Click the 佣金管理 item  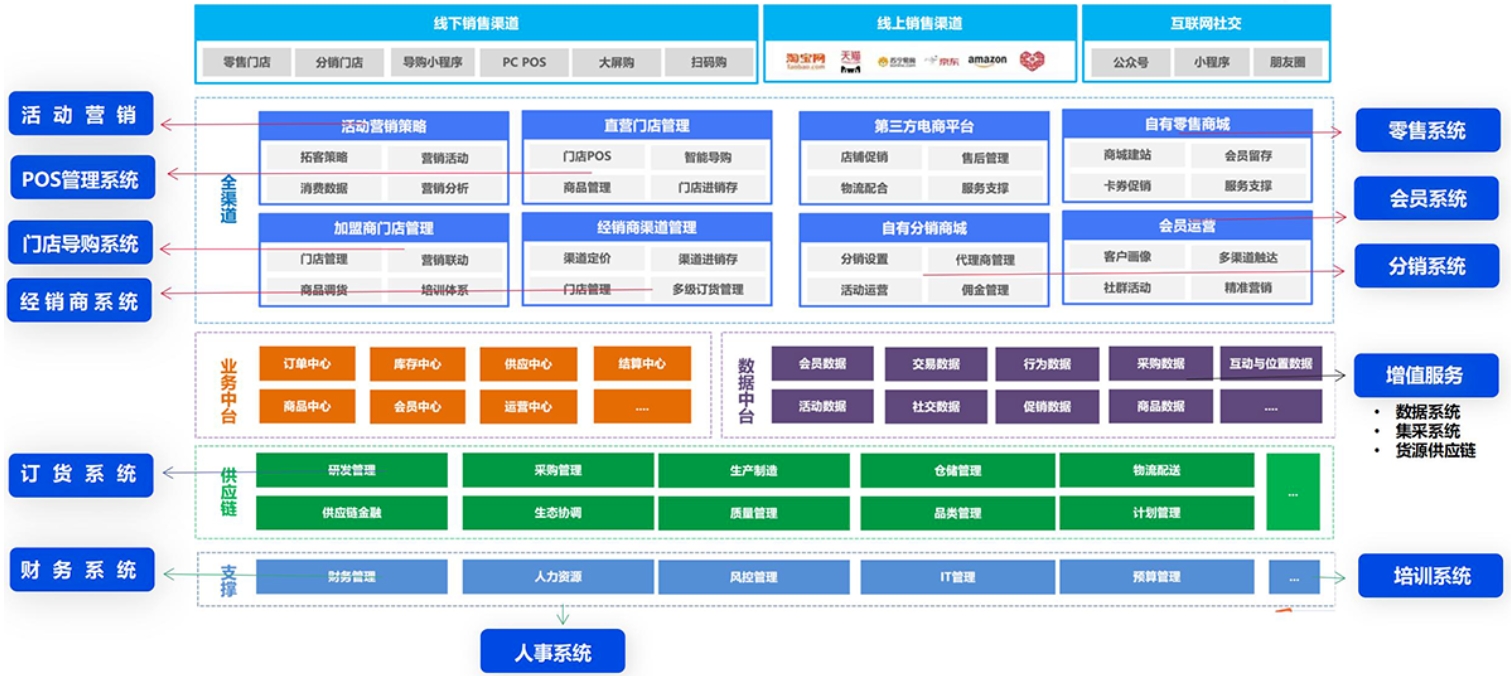pos(985,290)
